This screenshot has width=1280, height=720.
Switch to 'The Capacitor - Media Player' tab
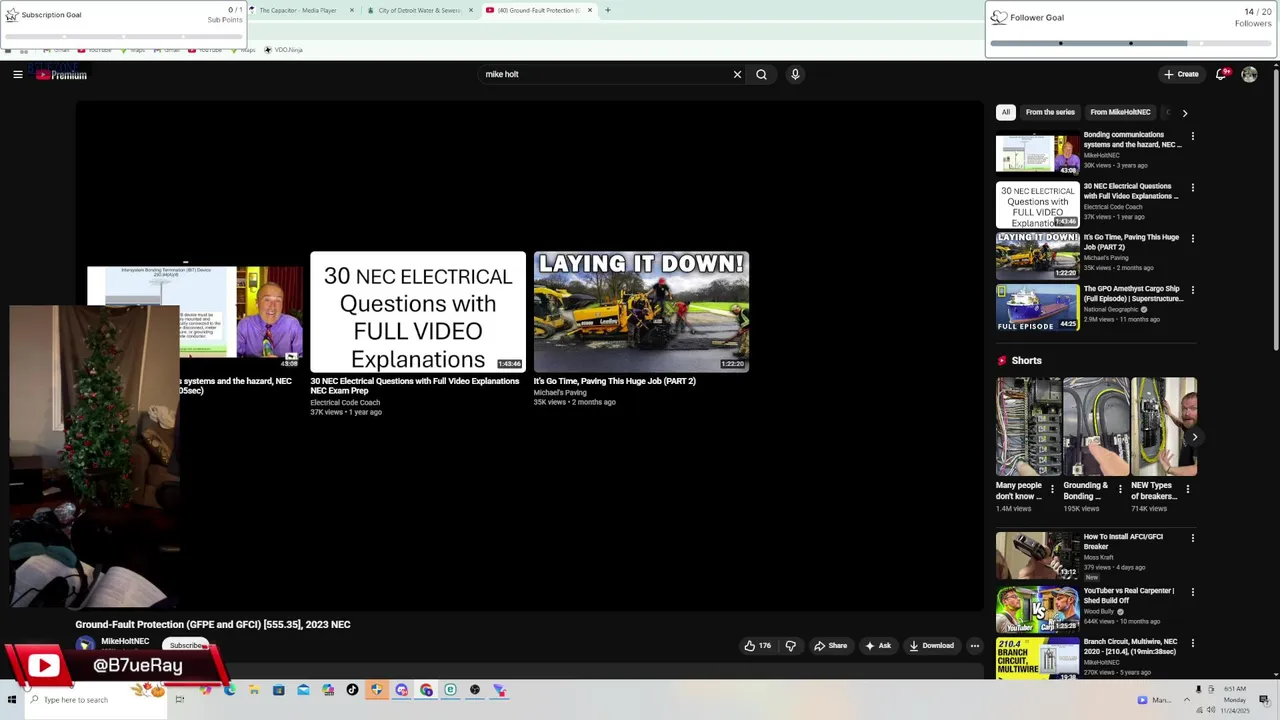[297, 10]
